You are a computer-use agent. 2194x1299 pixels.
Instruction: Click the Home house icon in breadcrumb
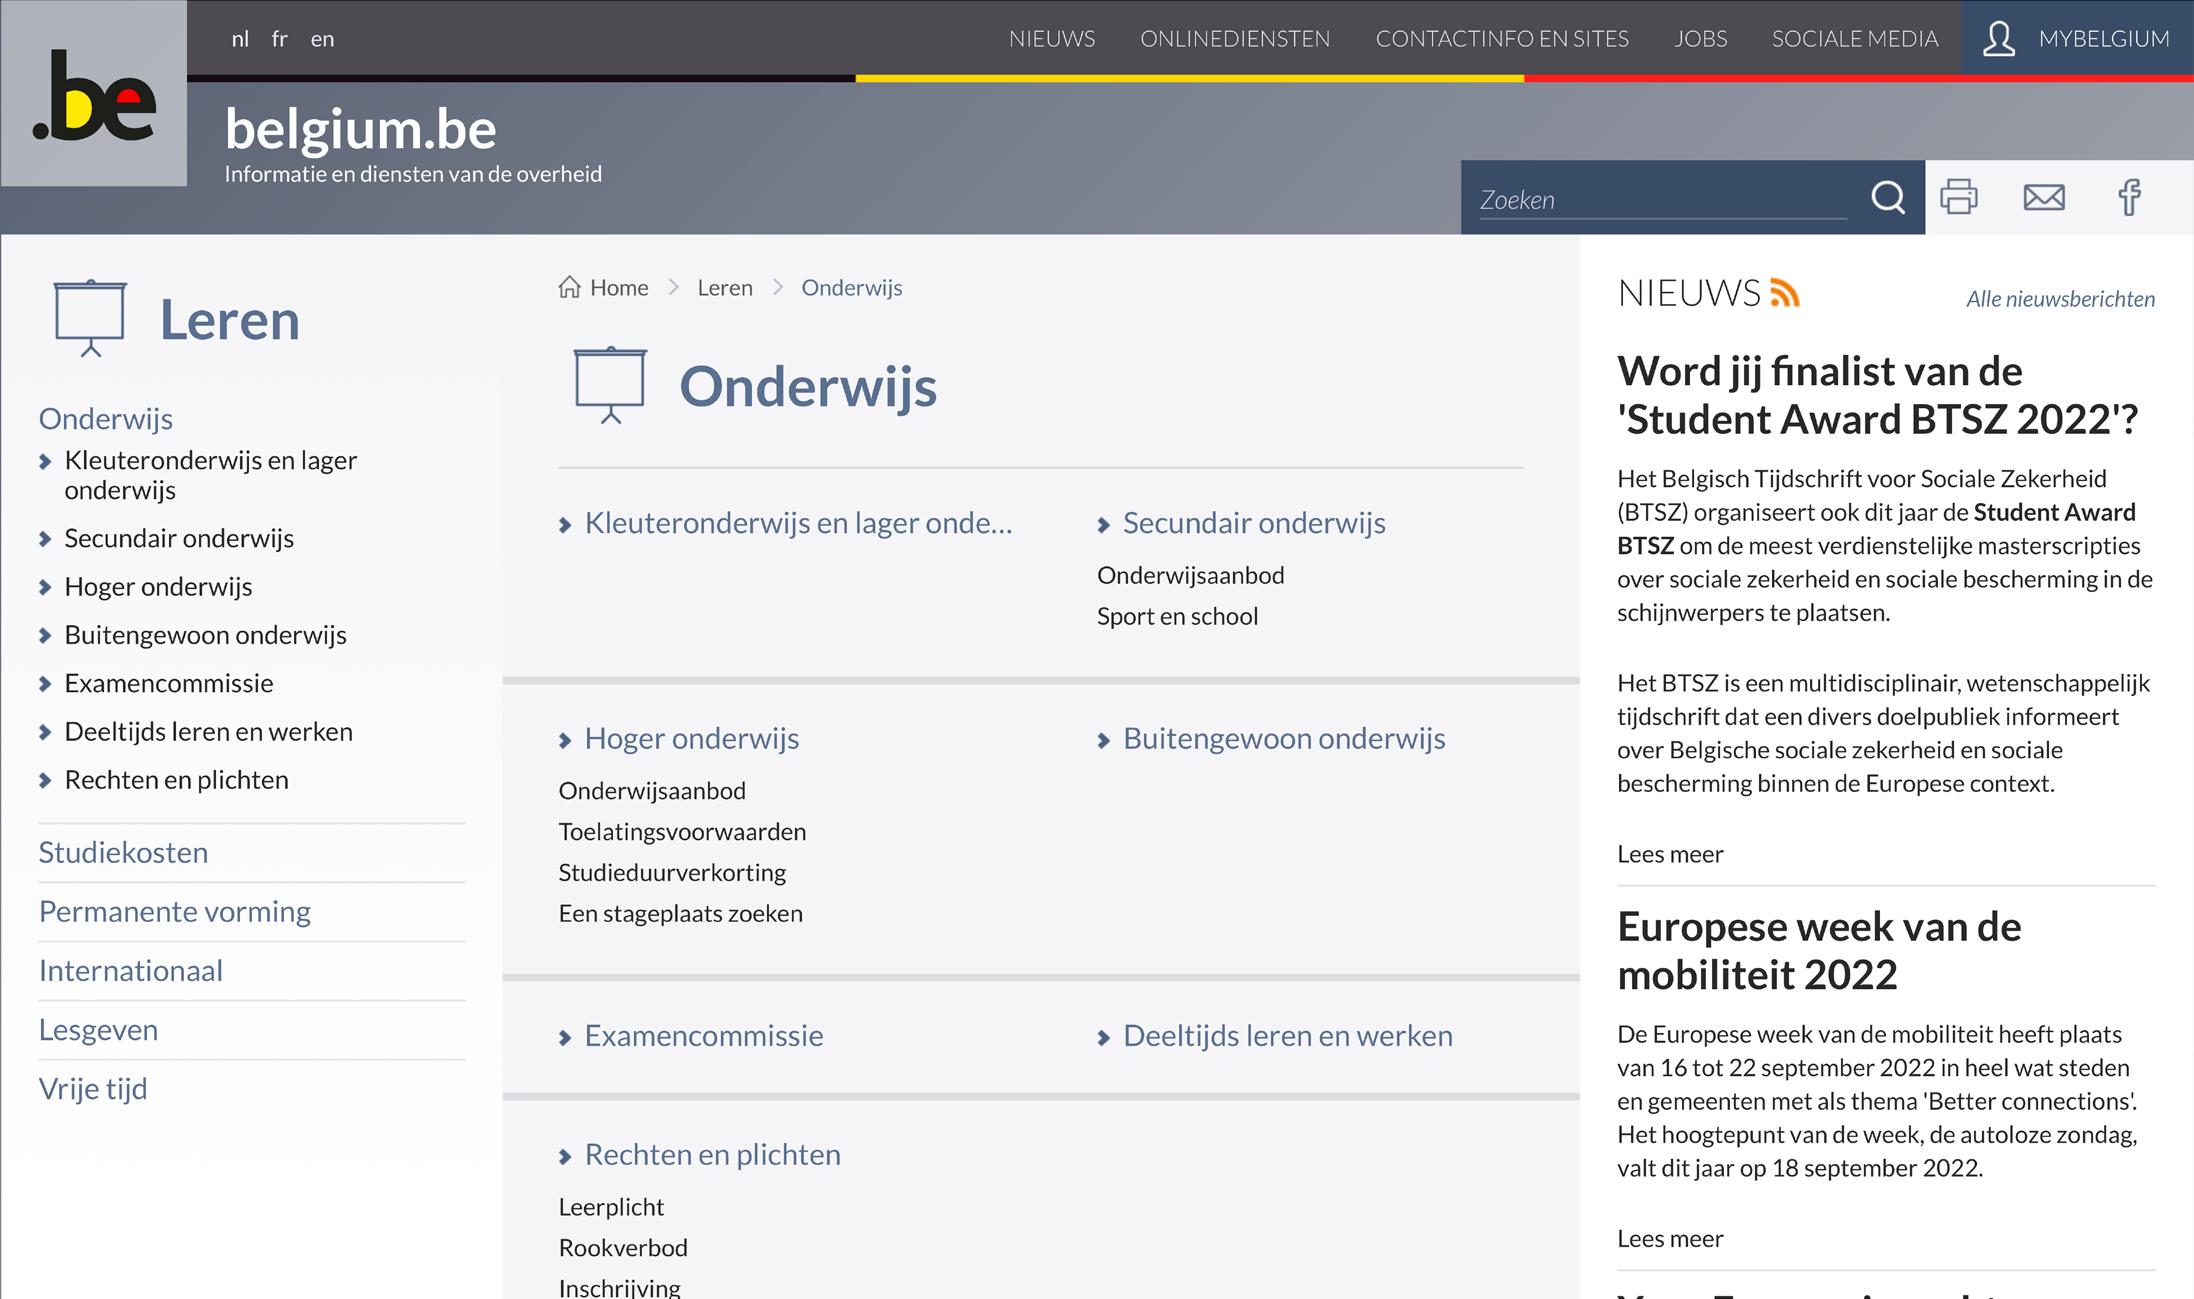569,288
